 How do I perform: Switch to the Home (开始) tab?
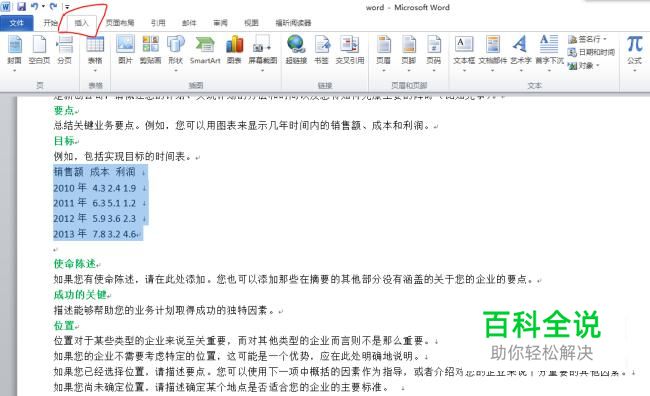click(51, 23)
